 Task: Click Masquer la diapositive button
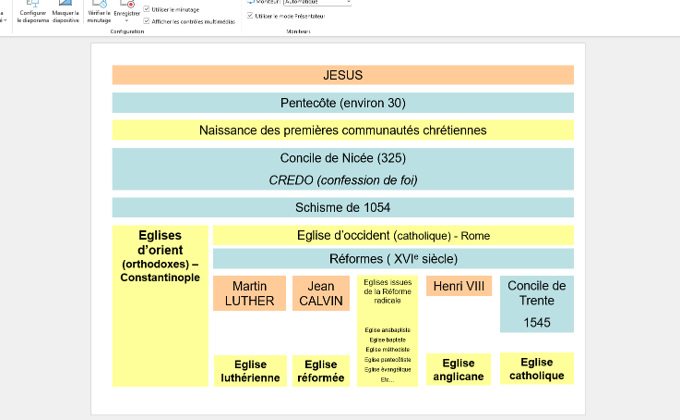click(65, 12)
